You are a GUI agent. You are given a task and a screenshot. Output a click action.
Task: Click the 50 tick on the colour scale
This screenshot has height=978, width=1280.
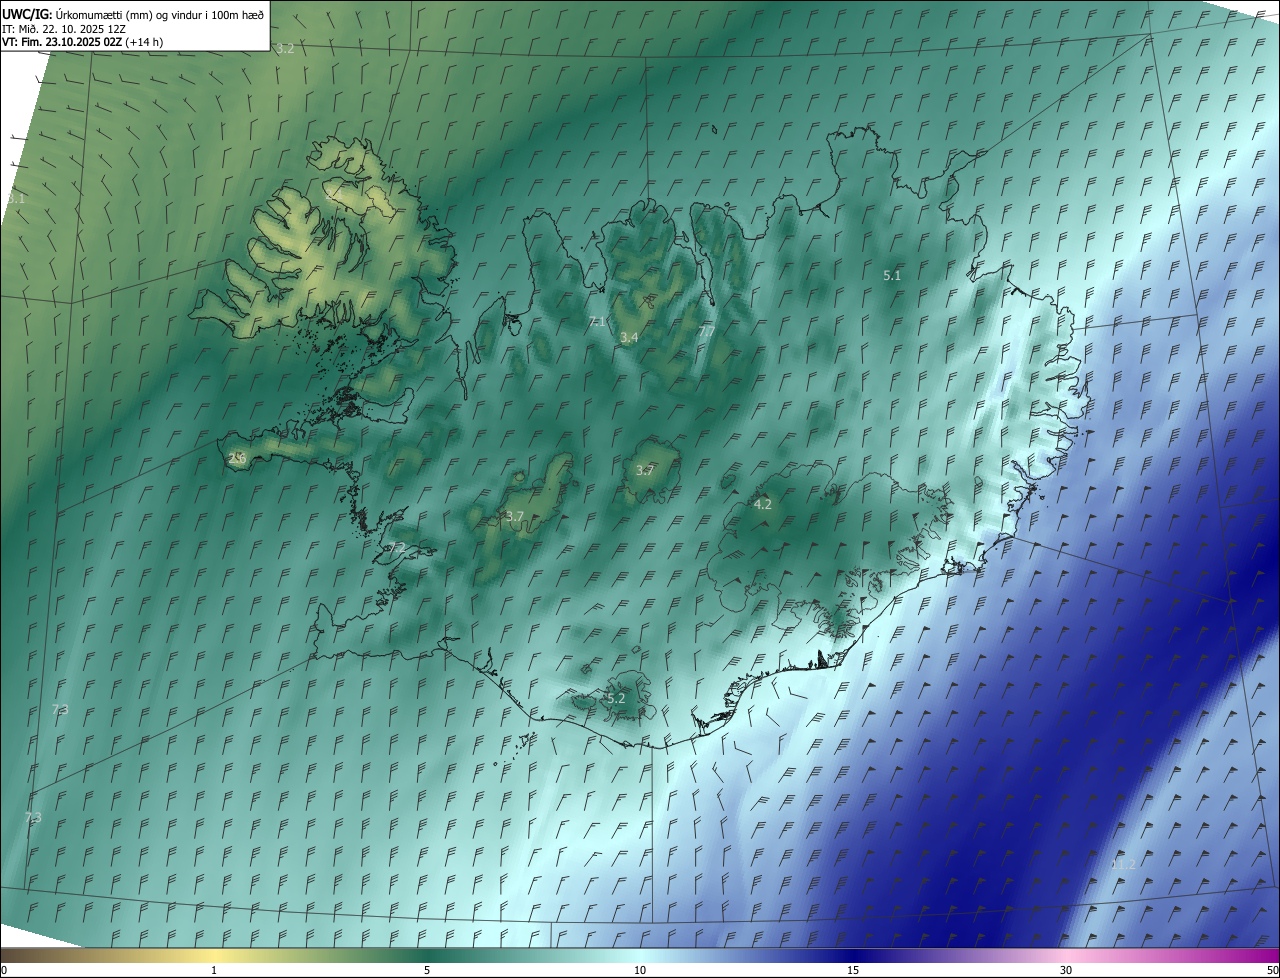[x=1272, y=970]
